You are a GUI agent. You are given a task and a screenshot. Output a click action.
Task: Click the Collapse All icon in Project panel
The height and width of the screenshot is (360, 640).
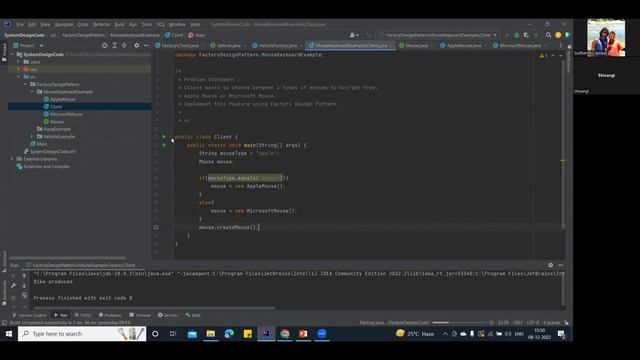pos(124,45)
